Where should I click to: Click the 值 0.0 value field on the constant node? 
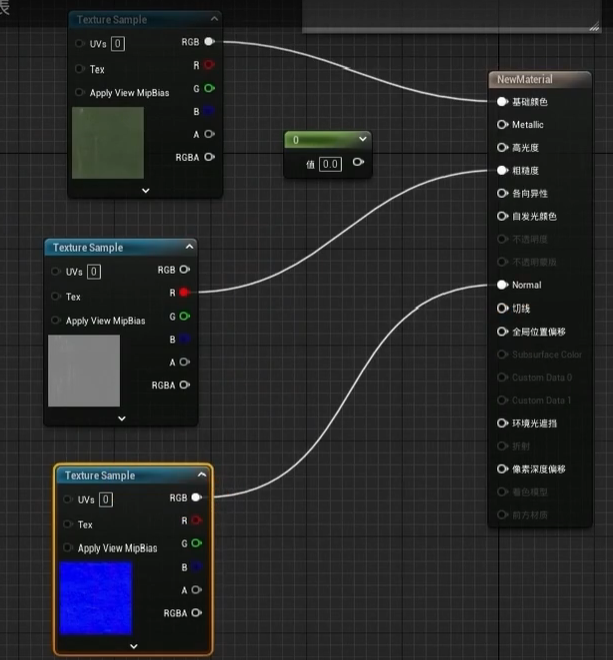[x=330, y=164]
